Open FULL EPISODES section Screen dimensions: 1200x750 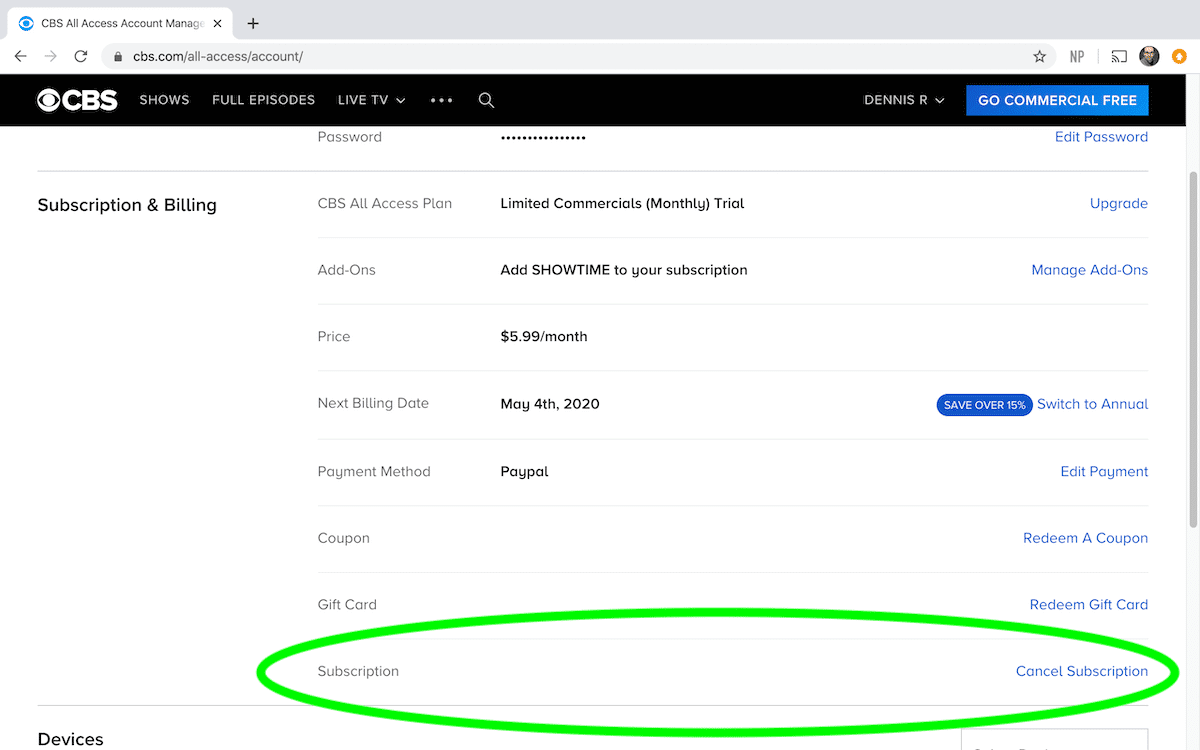tap(263, 100)
